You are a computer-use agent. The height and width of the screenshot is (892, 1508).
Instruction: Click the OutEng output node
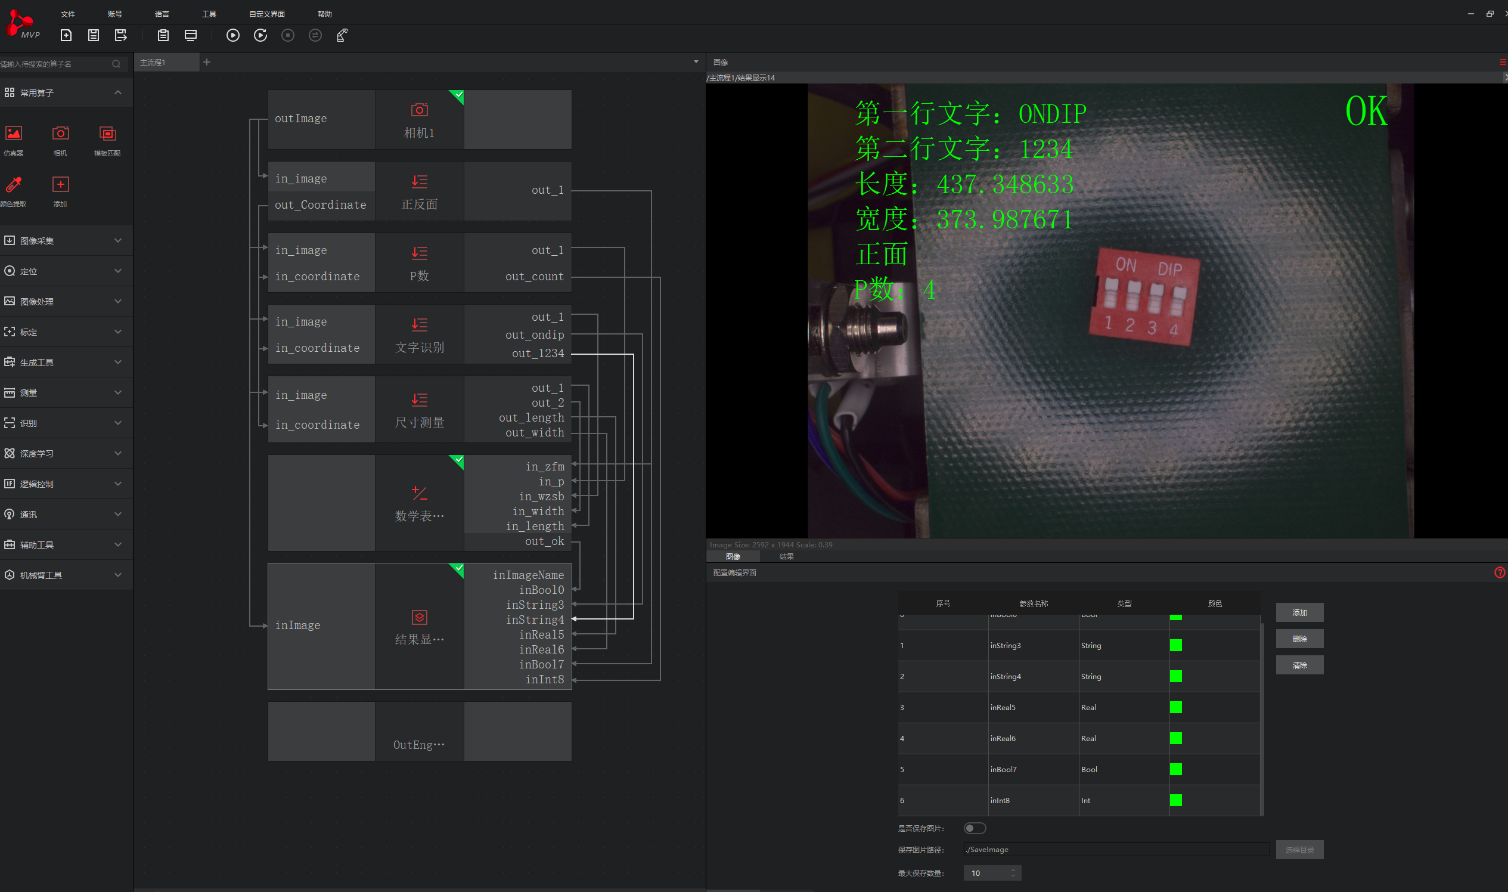[x=419, y=732]
